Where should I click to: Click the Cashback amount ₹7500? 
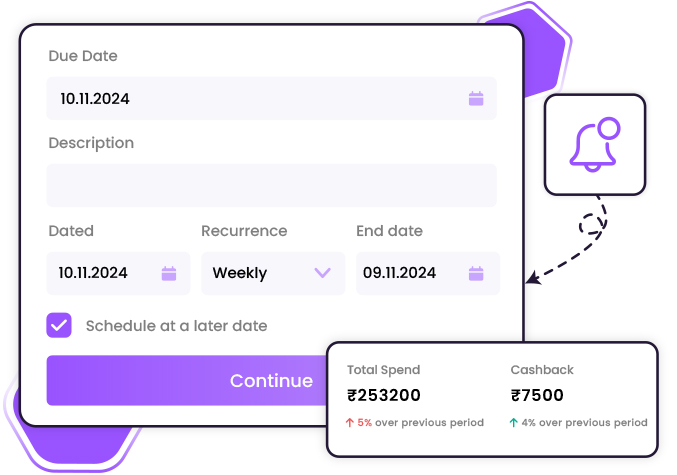click(x=537, y=395)
